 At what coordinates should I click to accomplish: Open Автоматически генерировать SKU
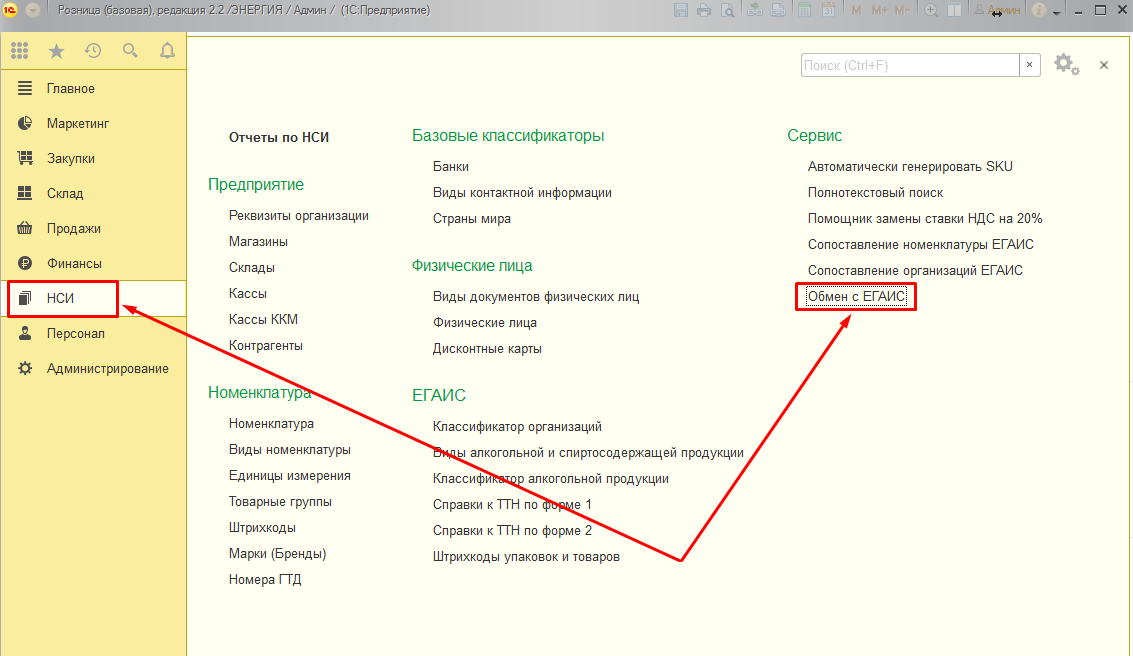(910, 166)
